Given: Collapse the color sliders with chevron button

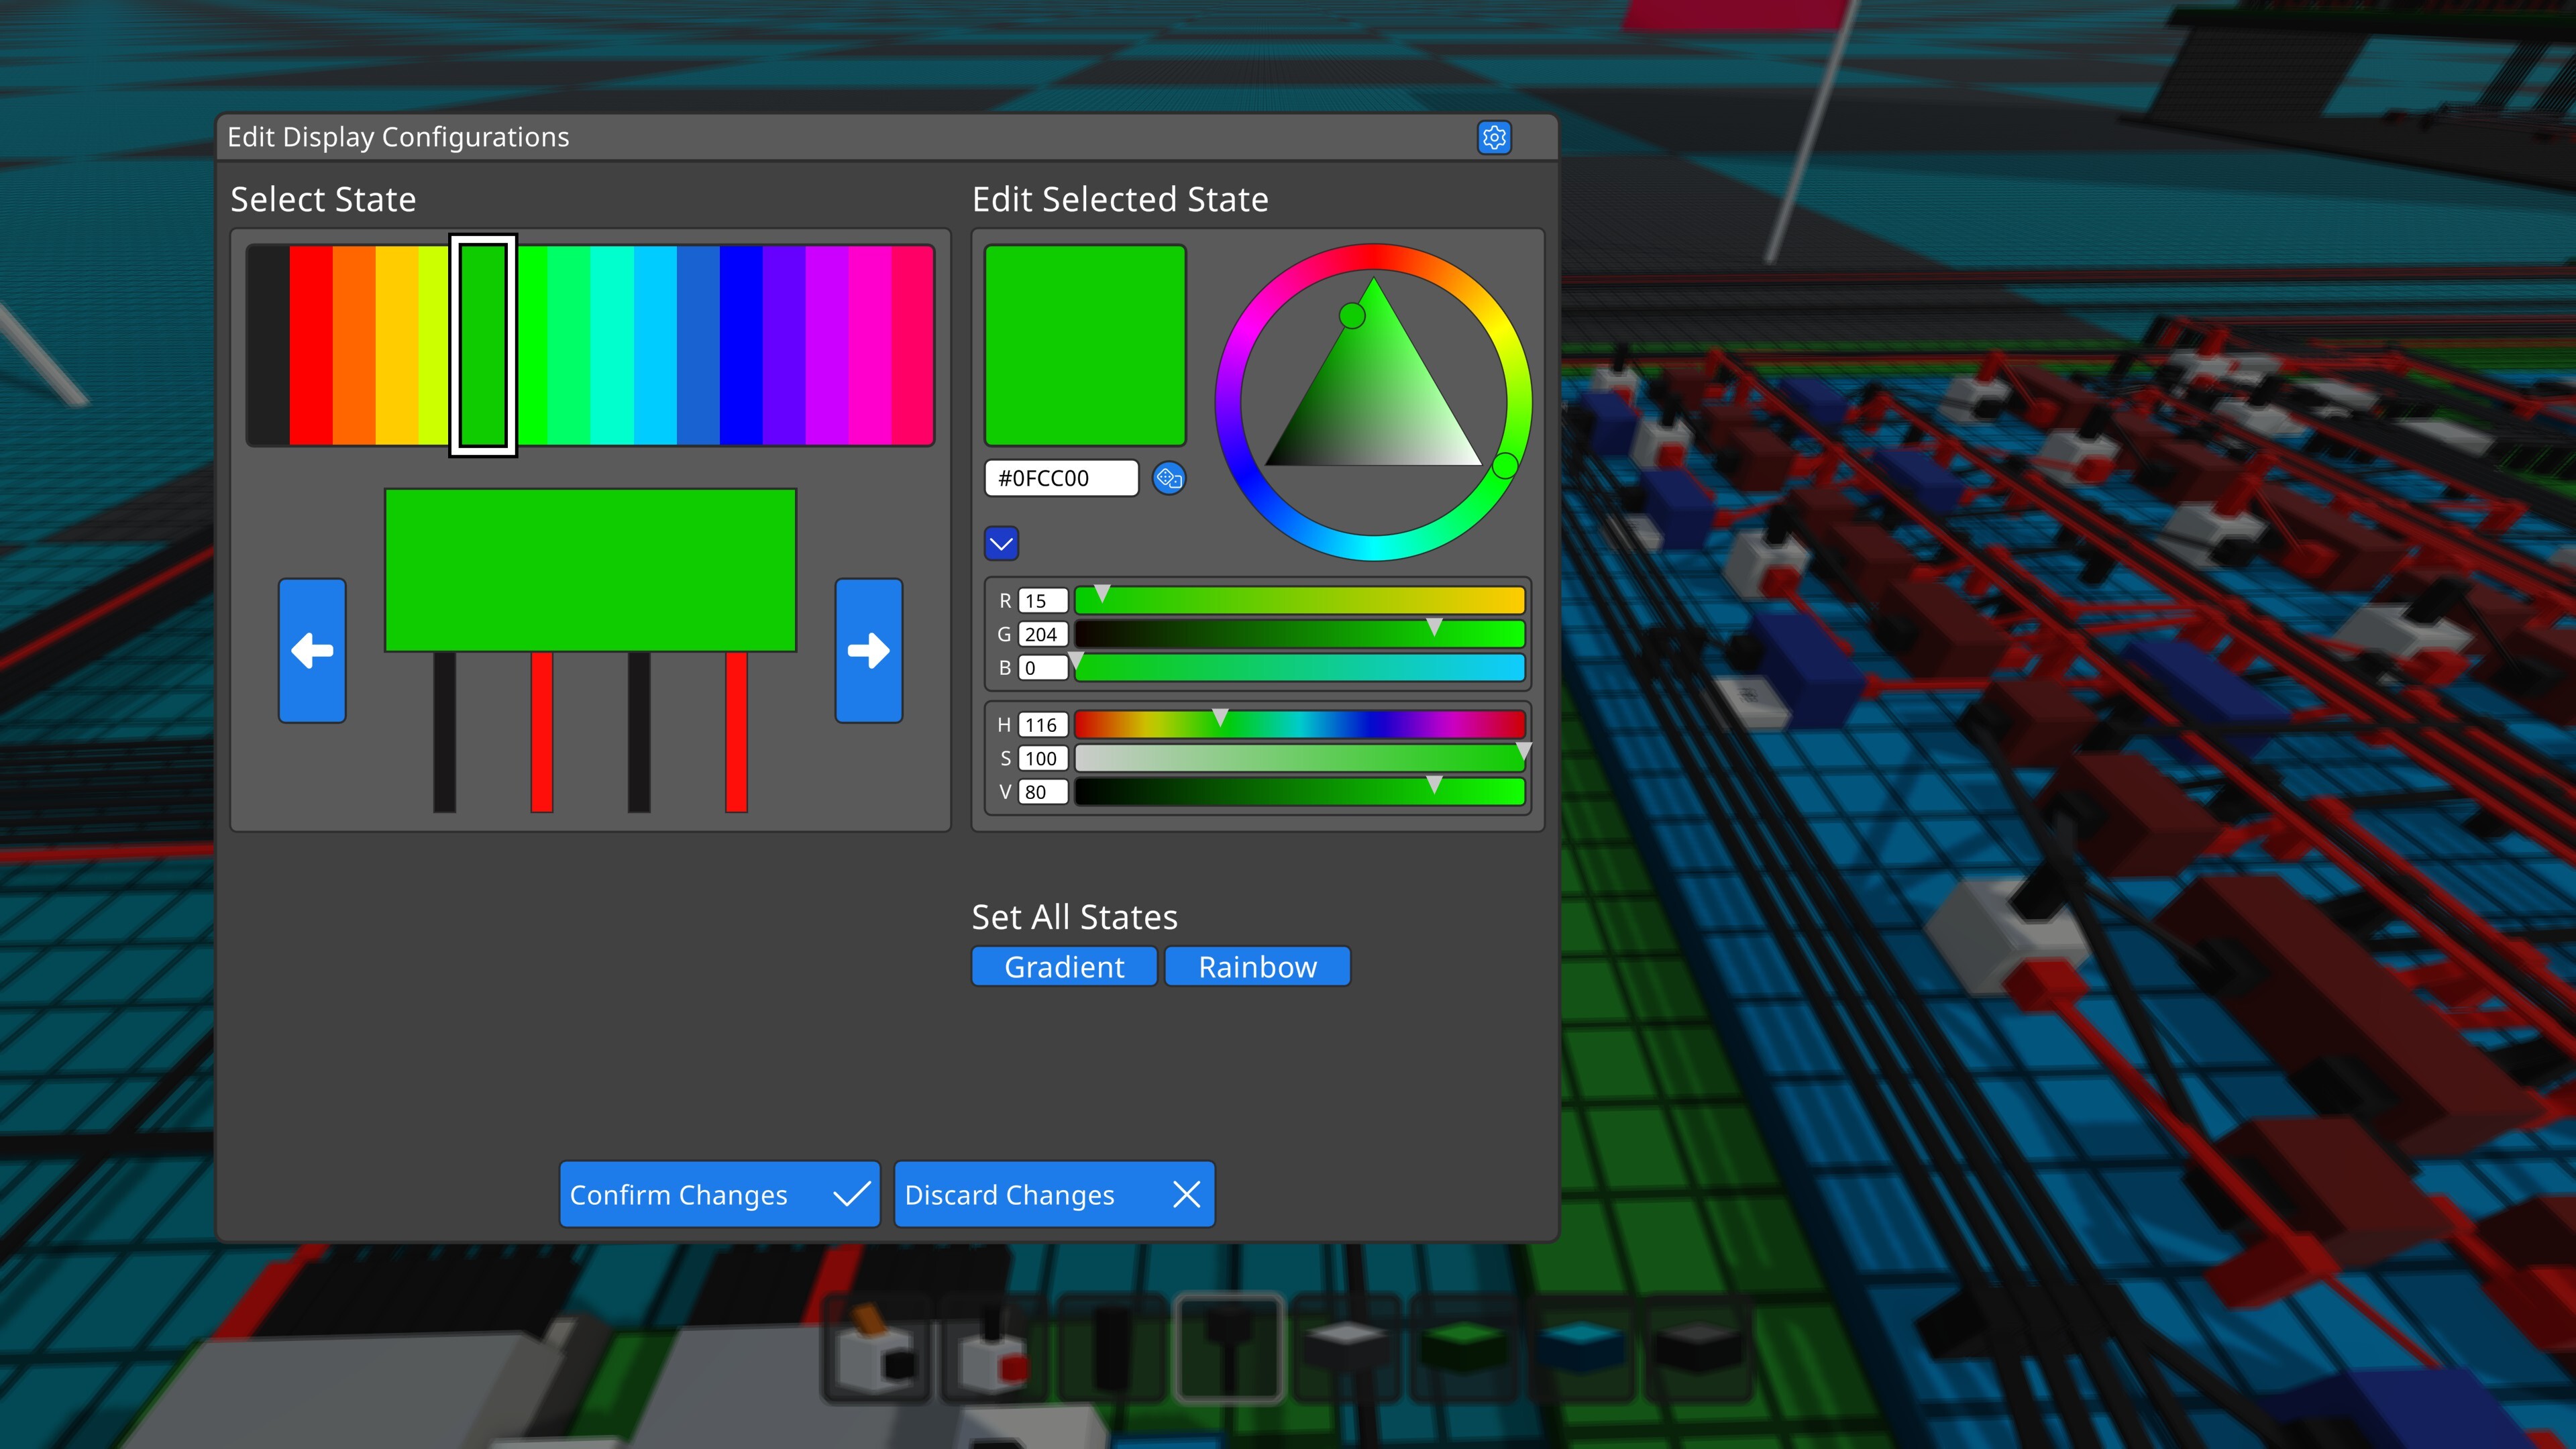Looking at the screenshot, I should 1001,544.
